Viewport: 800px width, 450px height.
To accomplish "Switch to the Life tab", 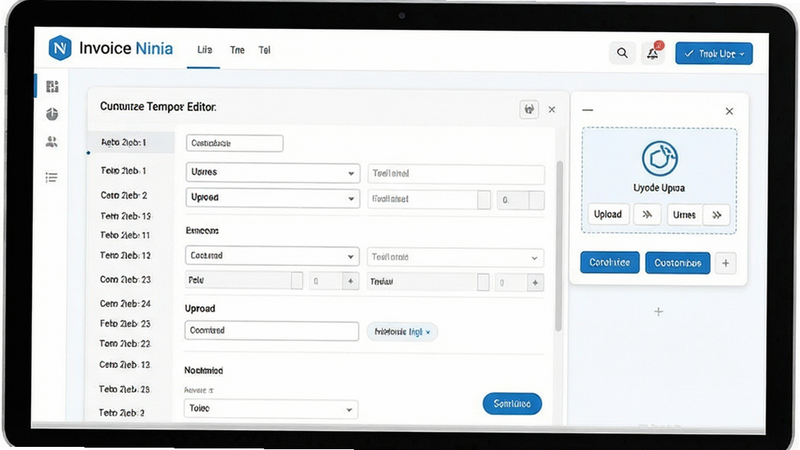I will tap(204, 50).
